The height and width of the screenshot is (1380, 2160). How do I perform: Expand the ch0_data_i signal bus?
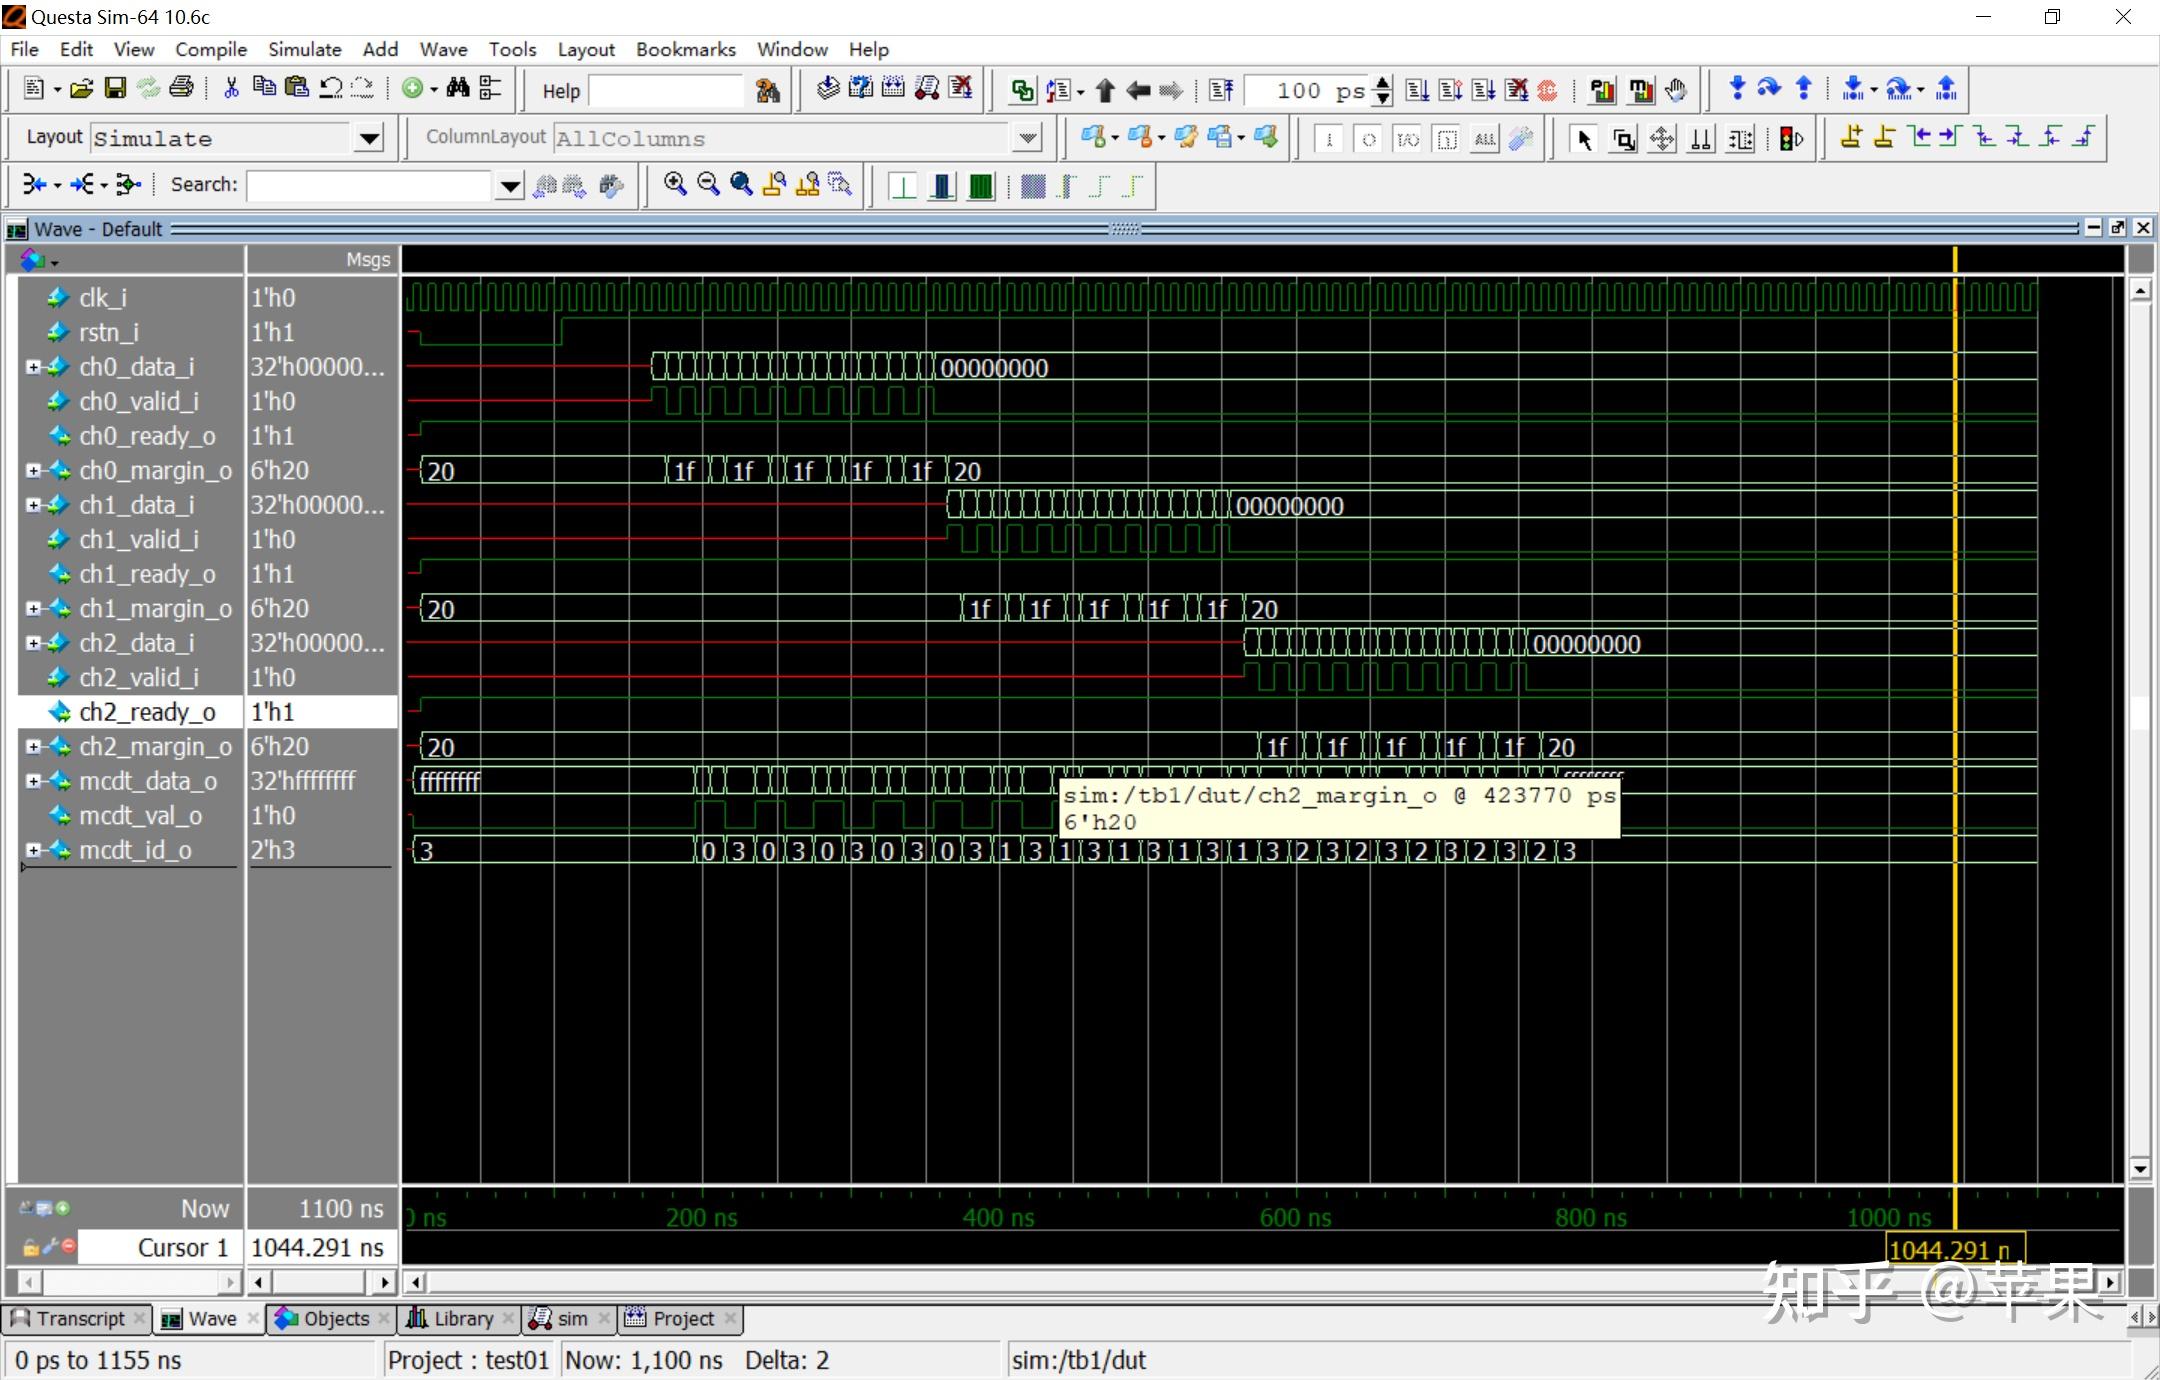click(x=33, y=367)
